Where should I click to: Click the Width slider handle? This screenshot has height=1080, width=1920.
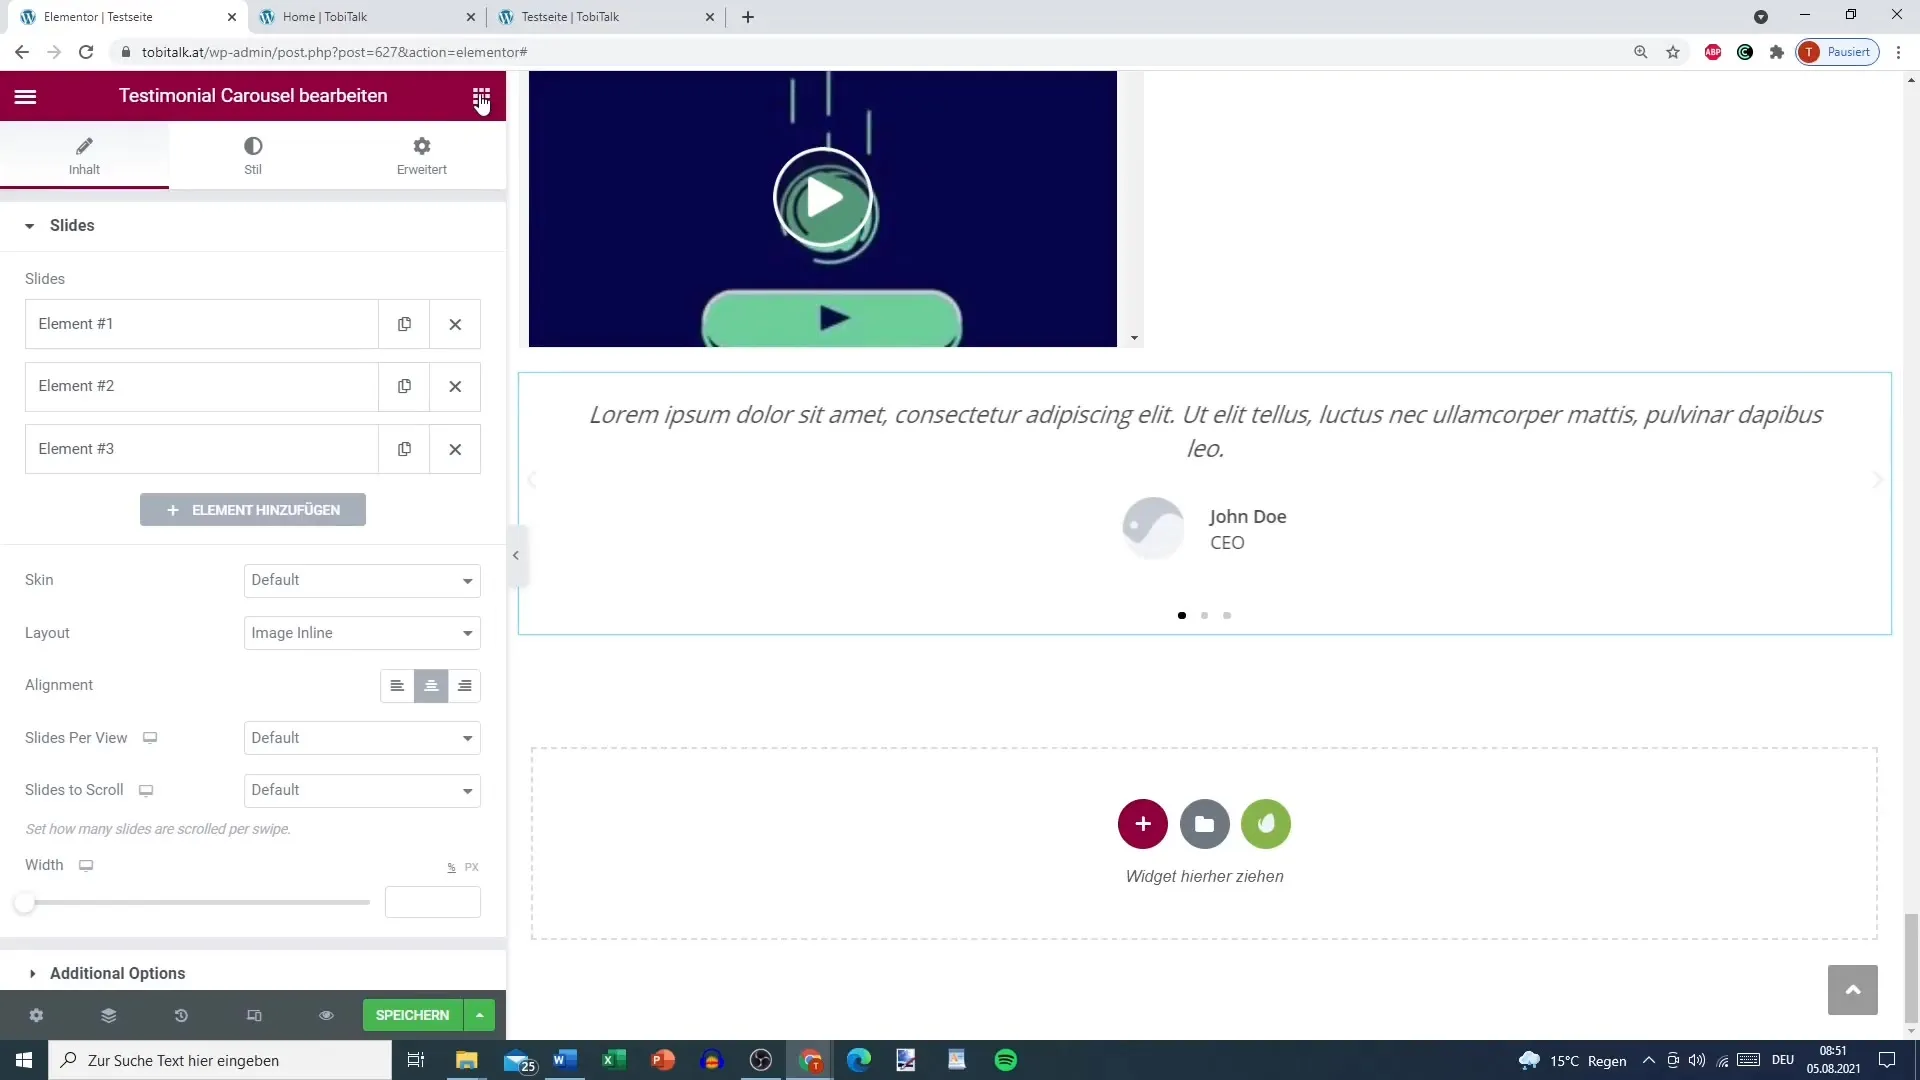[x=25, y=903]
